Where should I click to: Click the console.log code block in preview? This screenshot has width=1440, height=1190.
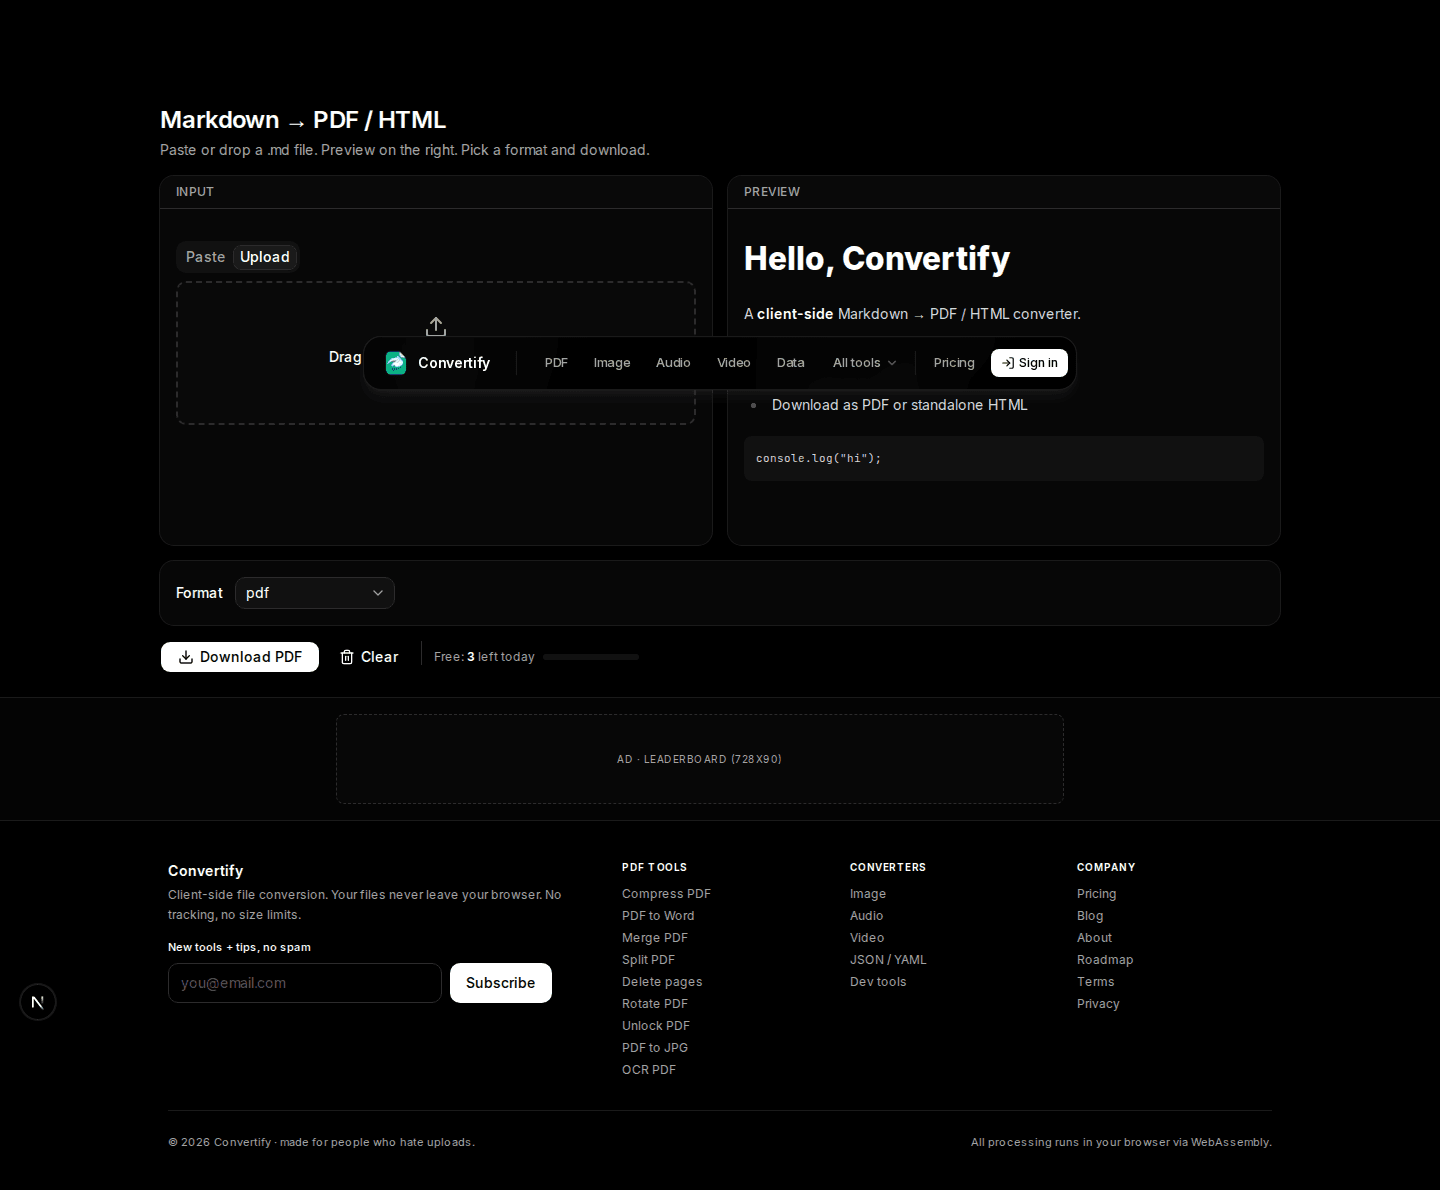(1004, 458)
